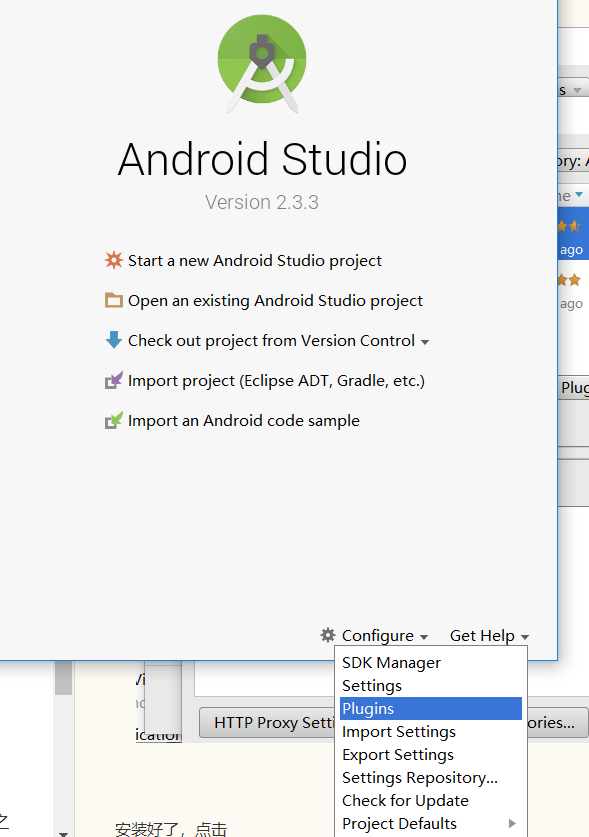Click the Version 2.3.3 text

[x=262, y=202]
